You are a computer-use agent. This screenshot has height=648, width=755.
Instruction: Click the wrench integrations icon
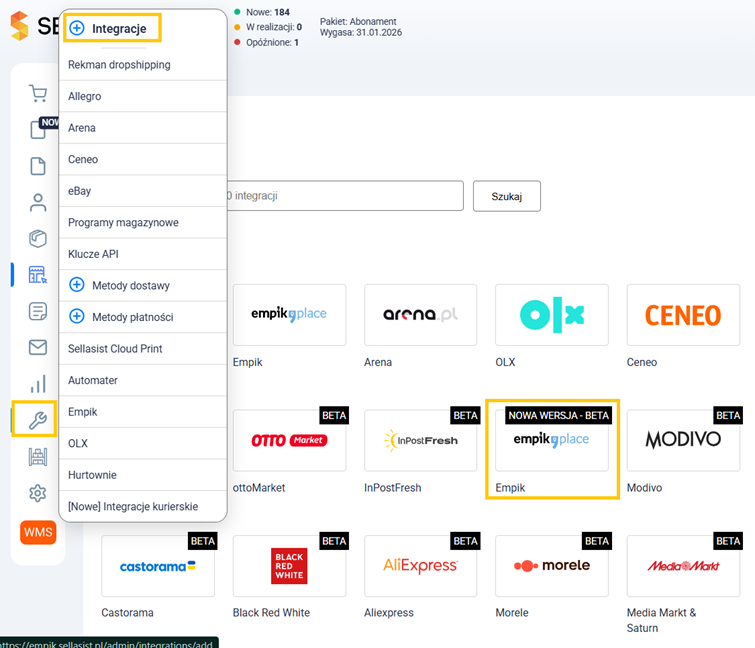38,420
